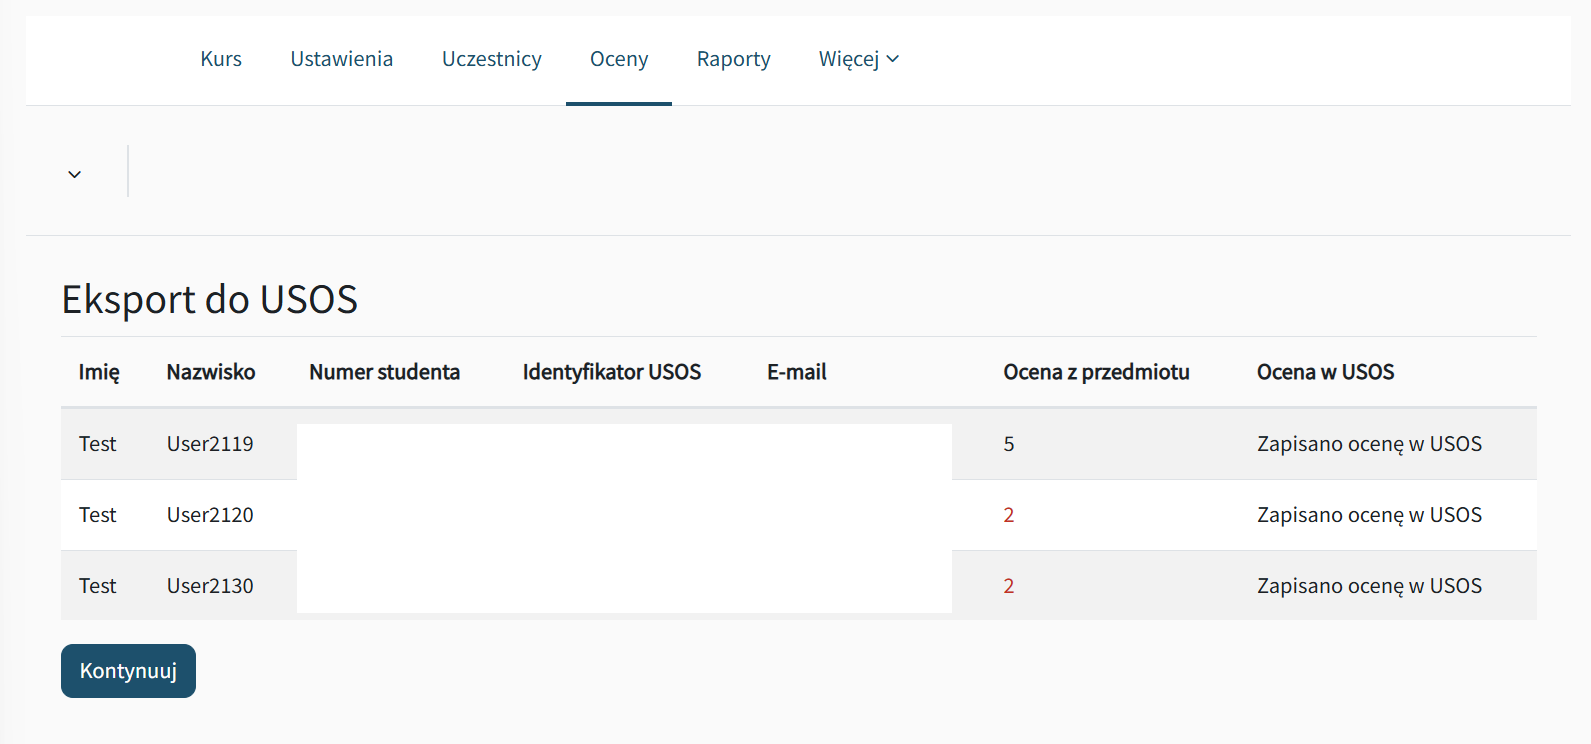Select the User2119 surname cell
1591x744 pixels.
210,444
